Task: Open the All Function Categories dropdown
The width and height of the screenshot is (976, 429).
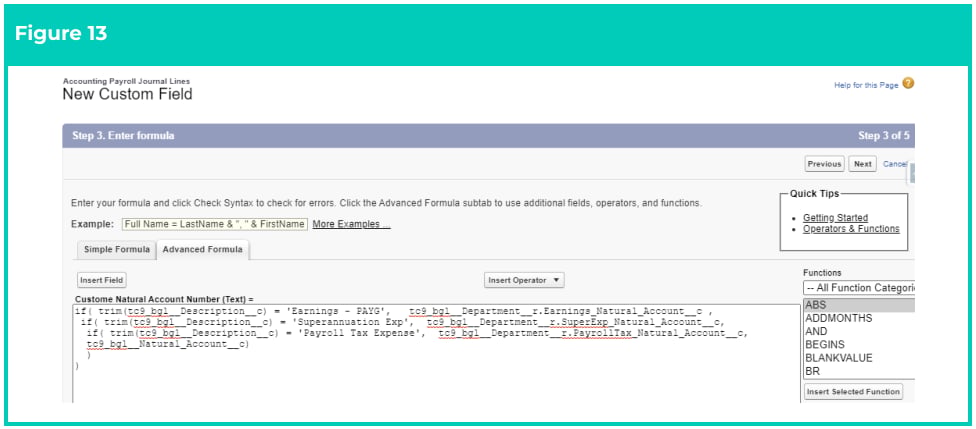Action: point(859,288)
